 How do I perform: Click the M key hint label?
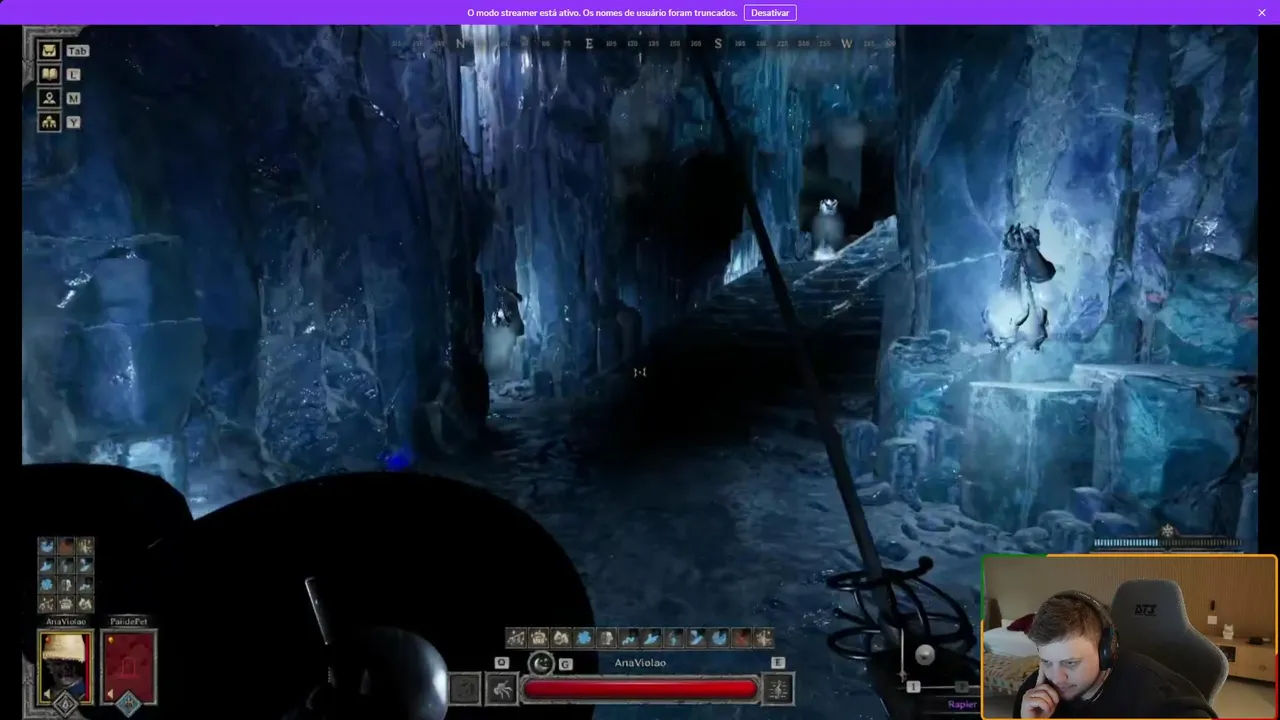click(x=74, y=99)
